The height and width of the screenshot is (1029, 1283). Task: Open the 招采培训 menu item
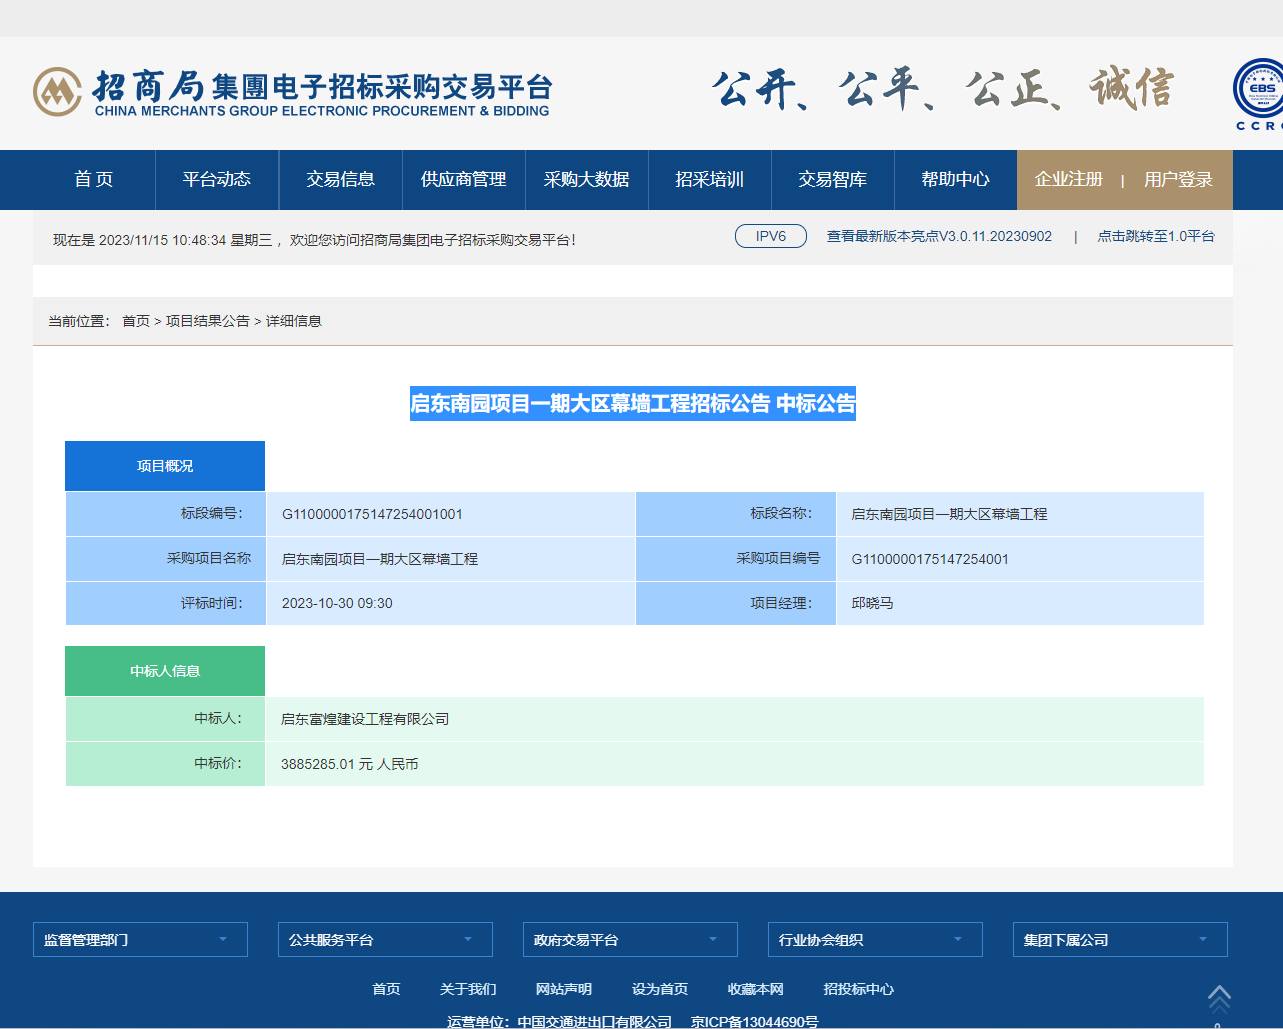click(709, 180)
